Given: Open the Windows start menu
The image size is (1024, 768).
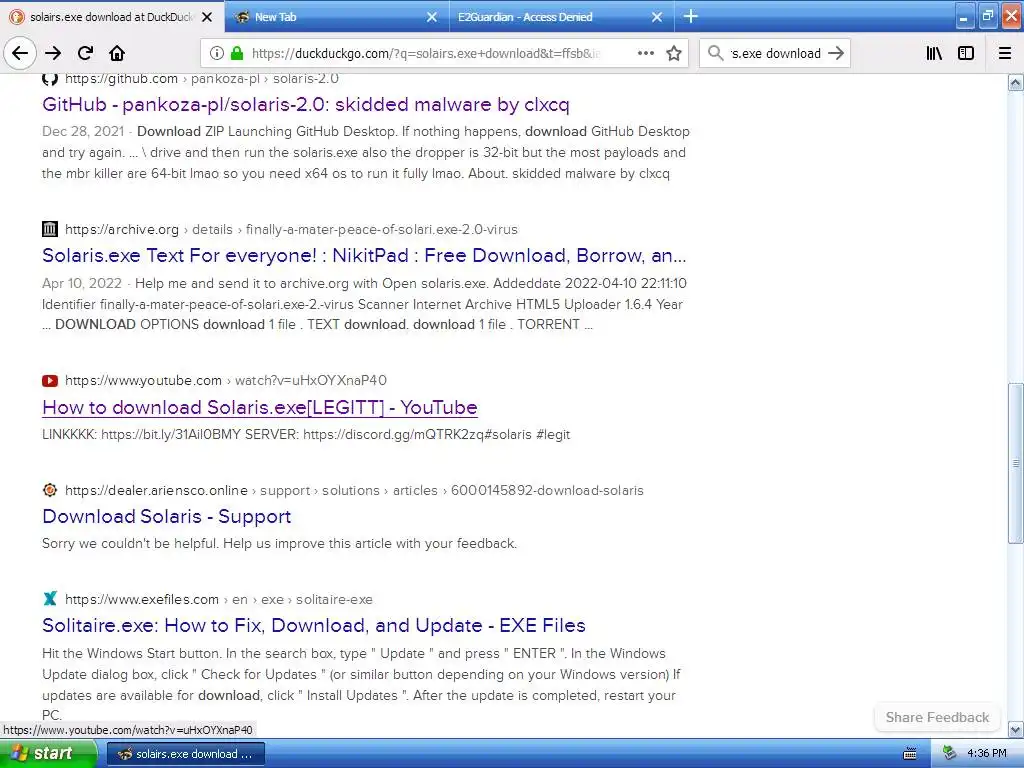Looking at the screenshot, I should 48,754.
